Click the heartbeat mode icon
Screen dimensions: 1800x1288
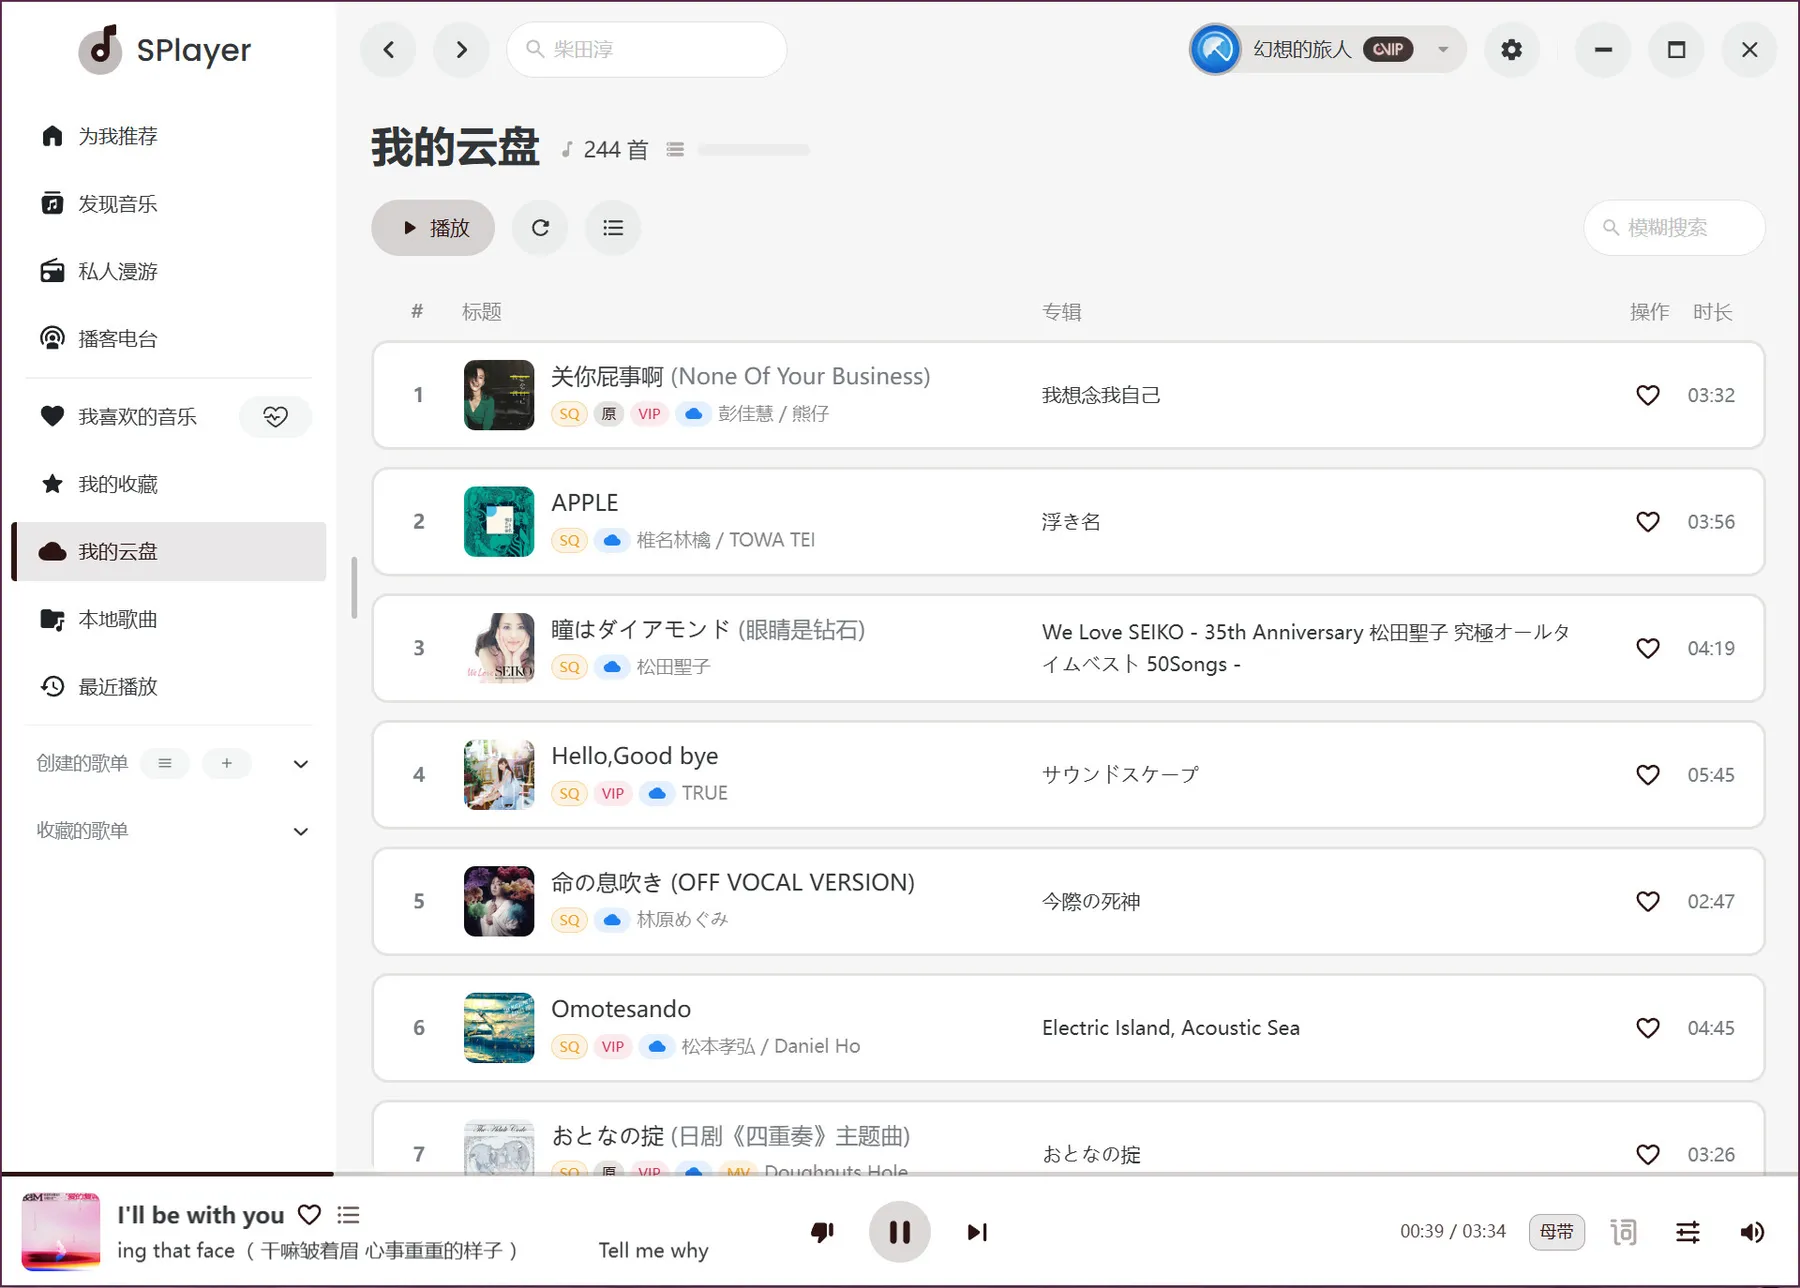click(276, 417)
